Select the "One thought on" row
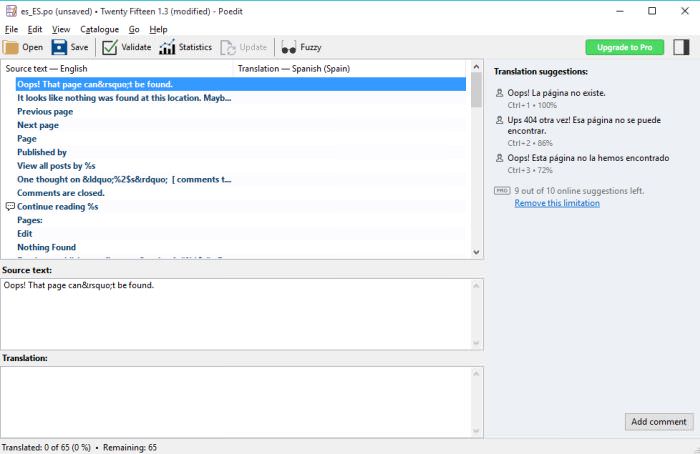The width and height of the screenshot is (700, 454). [241, 179]
